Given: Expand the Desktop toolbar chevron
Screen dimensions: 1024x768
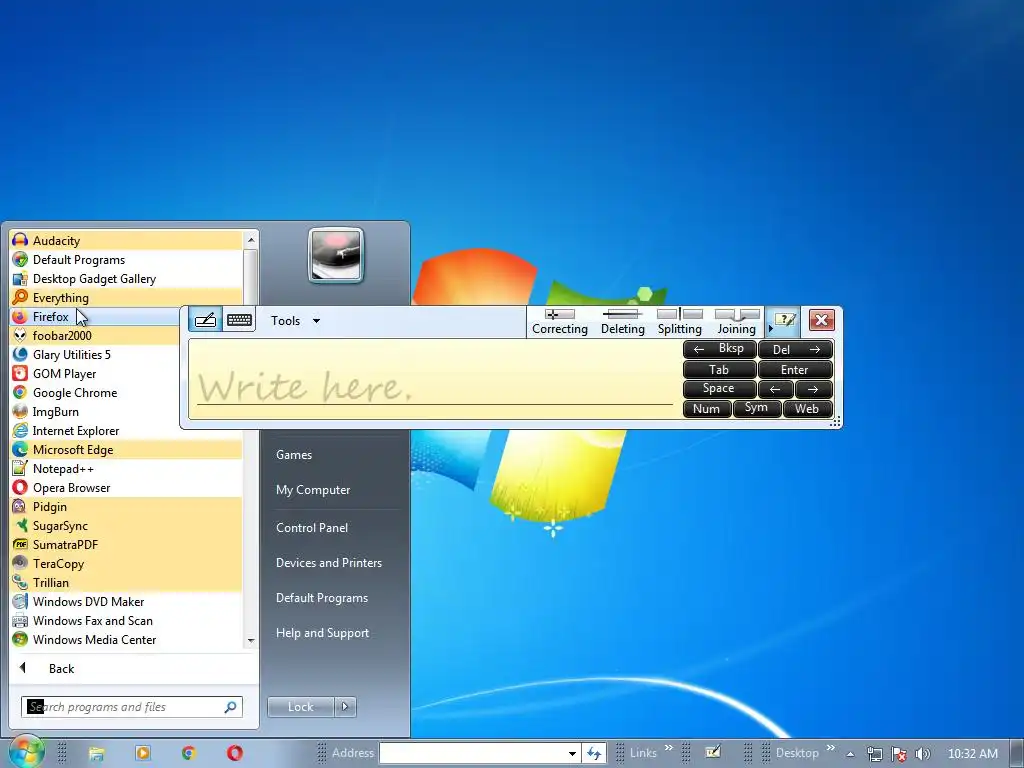Looking at the screenshot, I should [x=831, y=748].
